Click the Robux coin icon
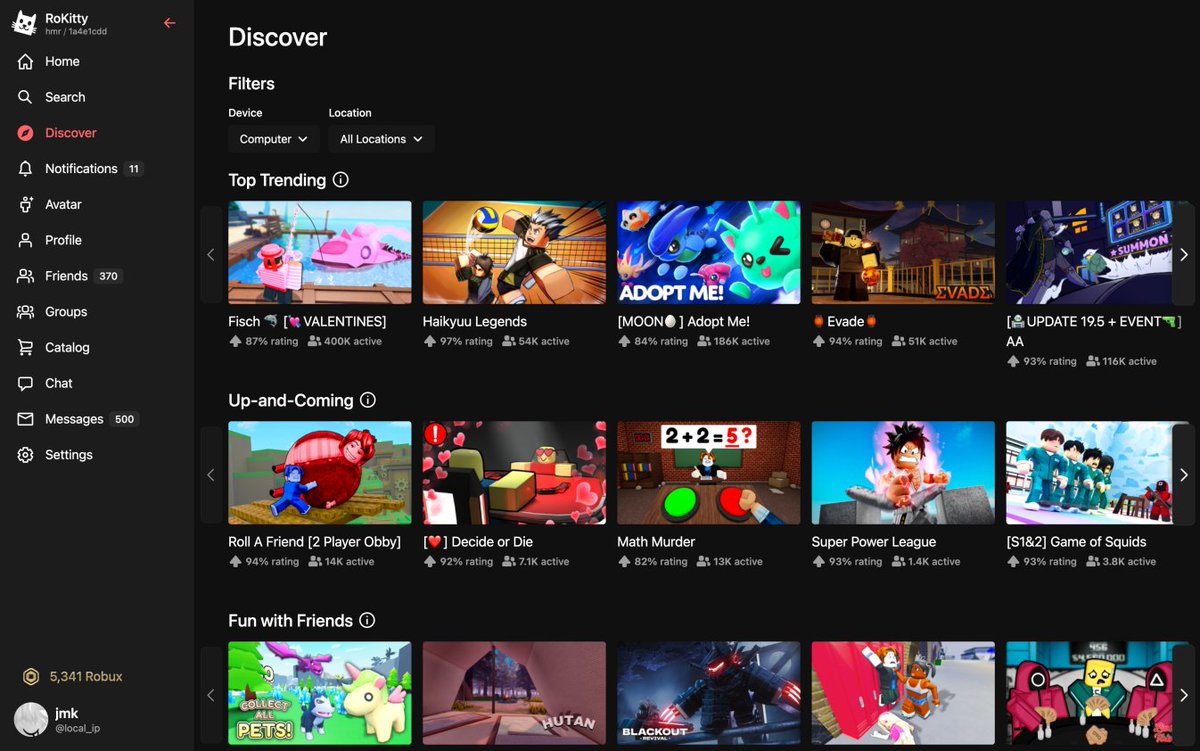This screenshot has height=751, width=1200. (31, 677)
